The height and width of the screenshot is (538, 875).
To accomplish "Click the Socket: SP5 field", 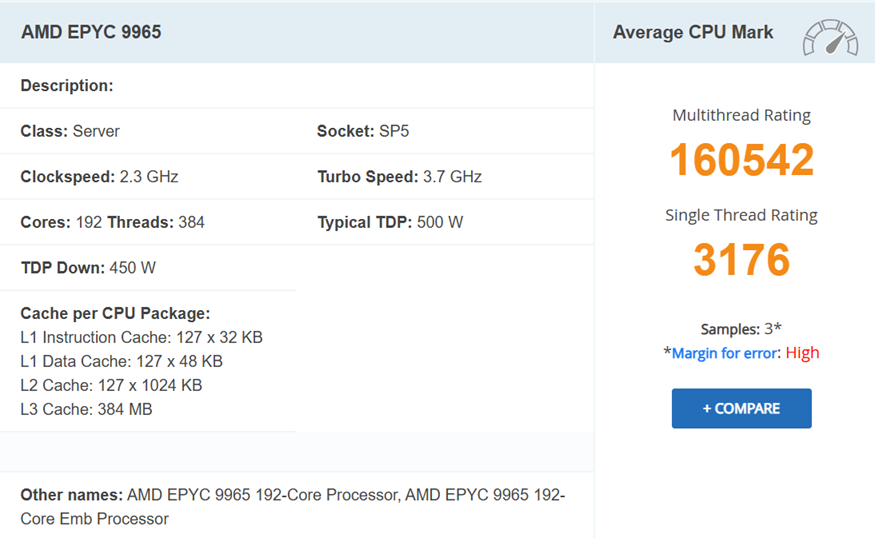I will (x=361, y=131).
